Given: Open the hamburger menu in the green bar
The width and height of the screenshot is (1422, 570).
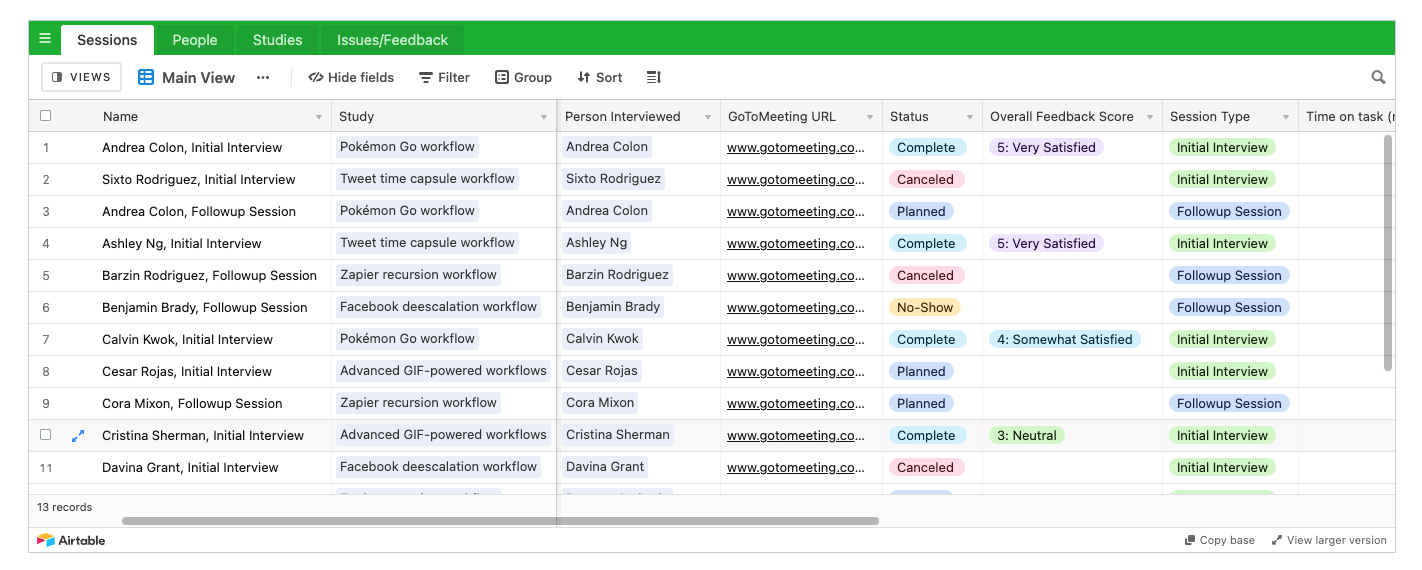Looking at the screenshot, I should [x=45, y=39].
